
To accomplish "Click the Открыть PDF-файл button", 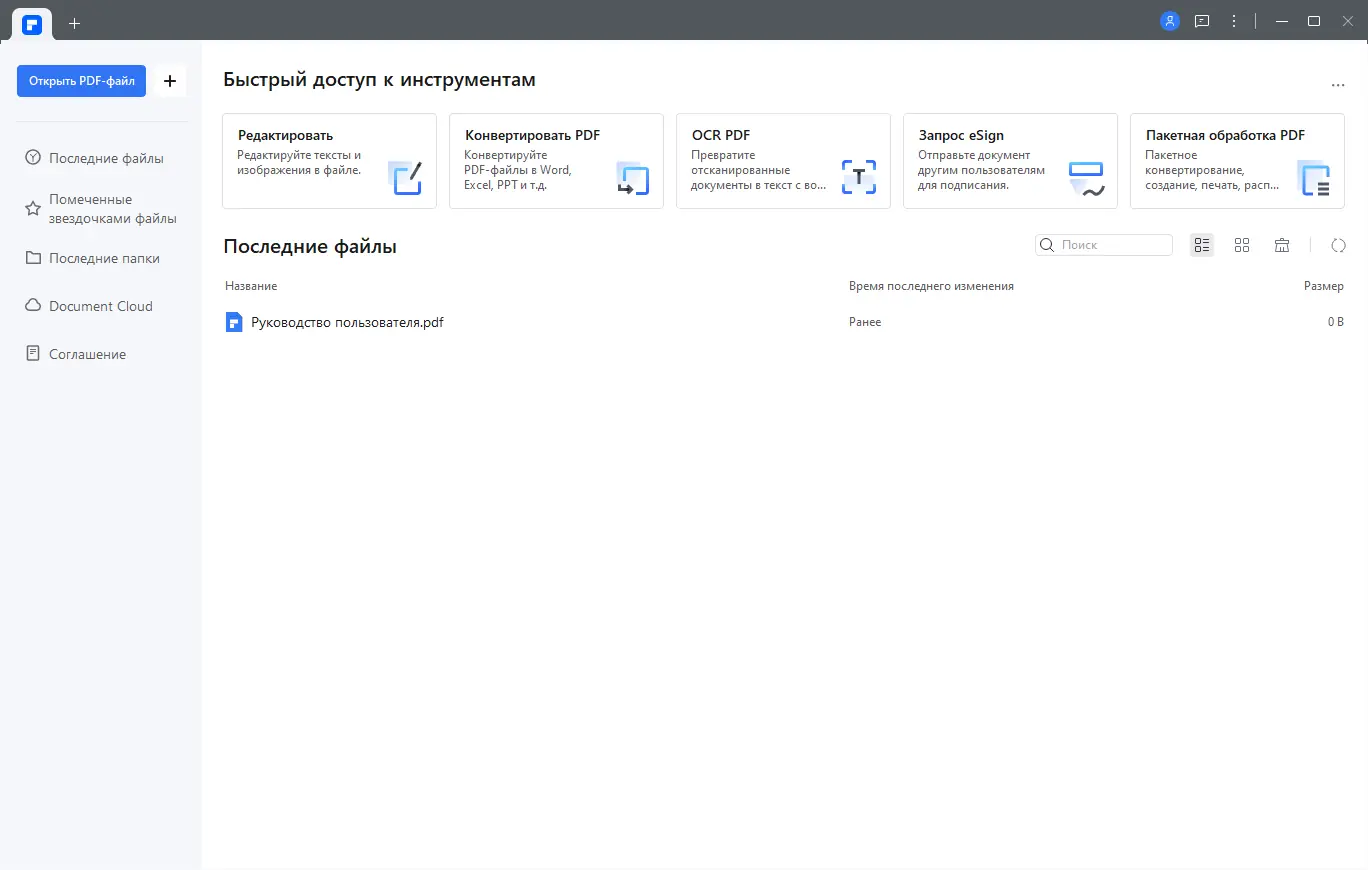I will click(x=81, y=81).
